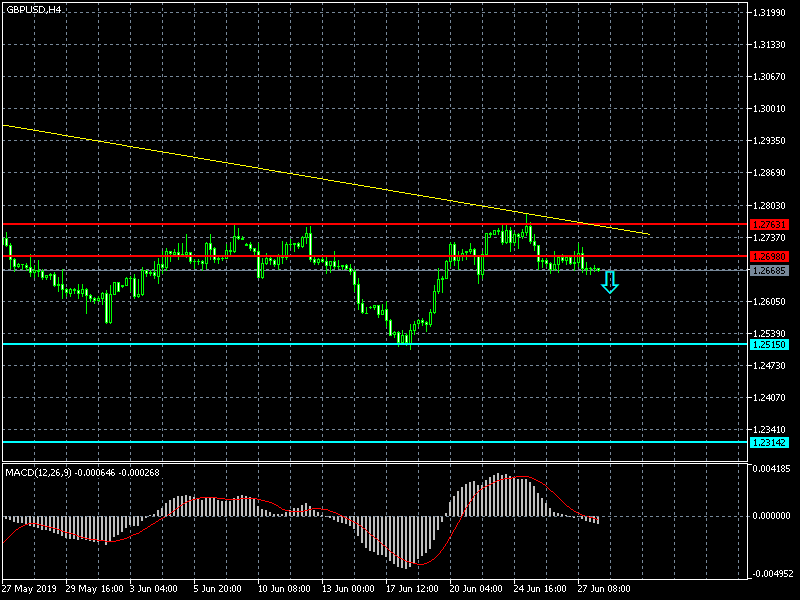Select the lowest cyan horizontal support line

[x=300, y=442]
